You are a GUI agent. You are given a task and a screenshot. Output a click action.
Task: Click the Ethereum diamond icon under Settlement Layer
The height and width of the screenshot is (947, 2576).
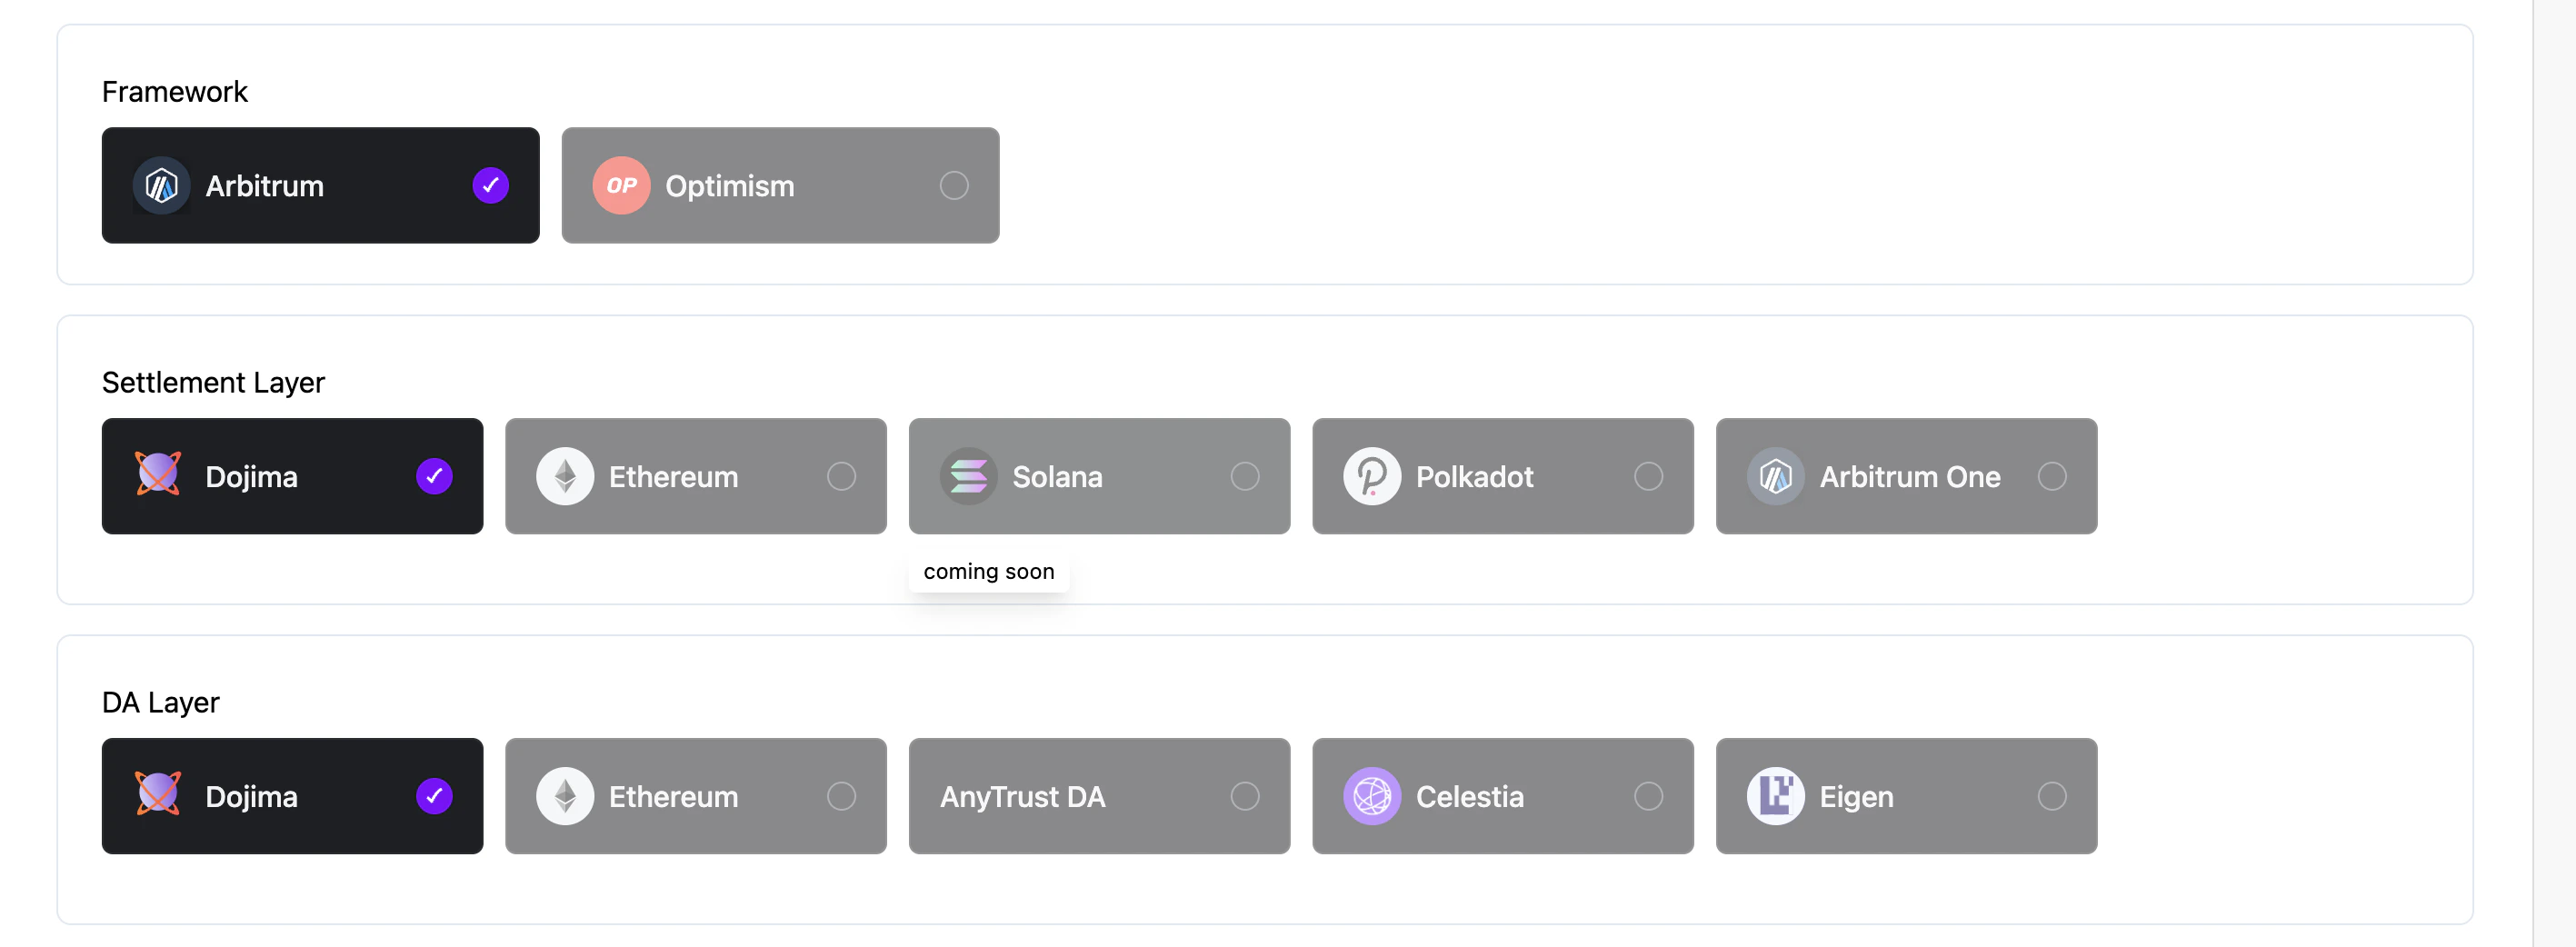tap(567, 476)
